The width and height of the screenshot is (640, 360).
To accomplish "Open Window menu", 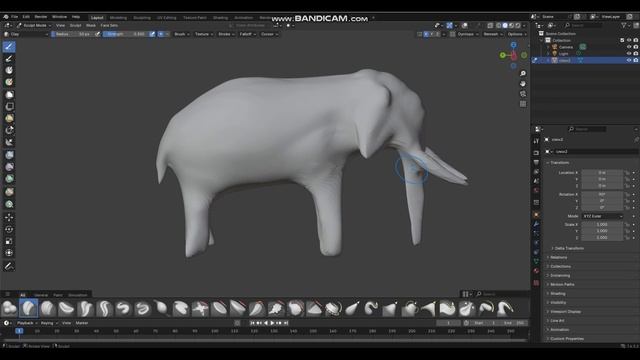I will (x=59, y=17).
